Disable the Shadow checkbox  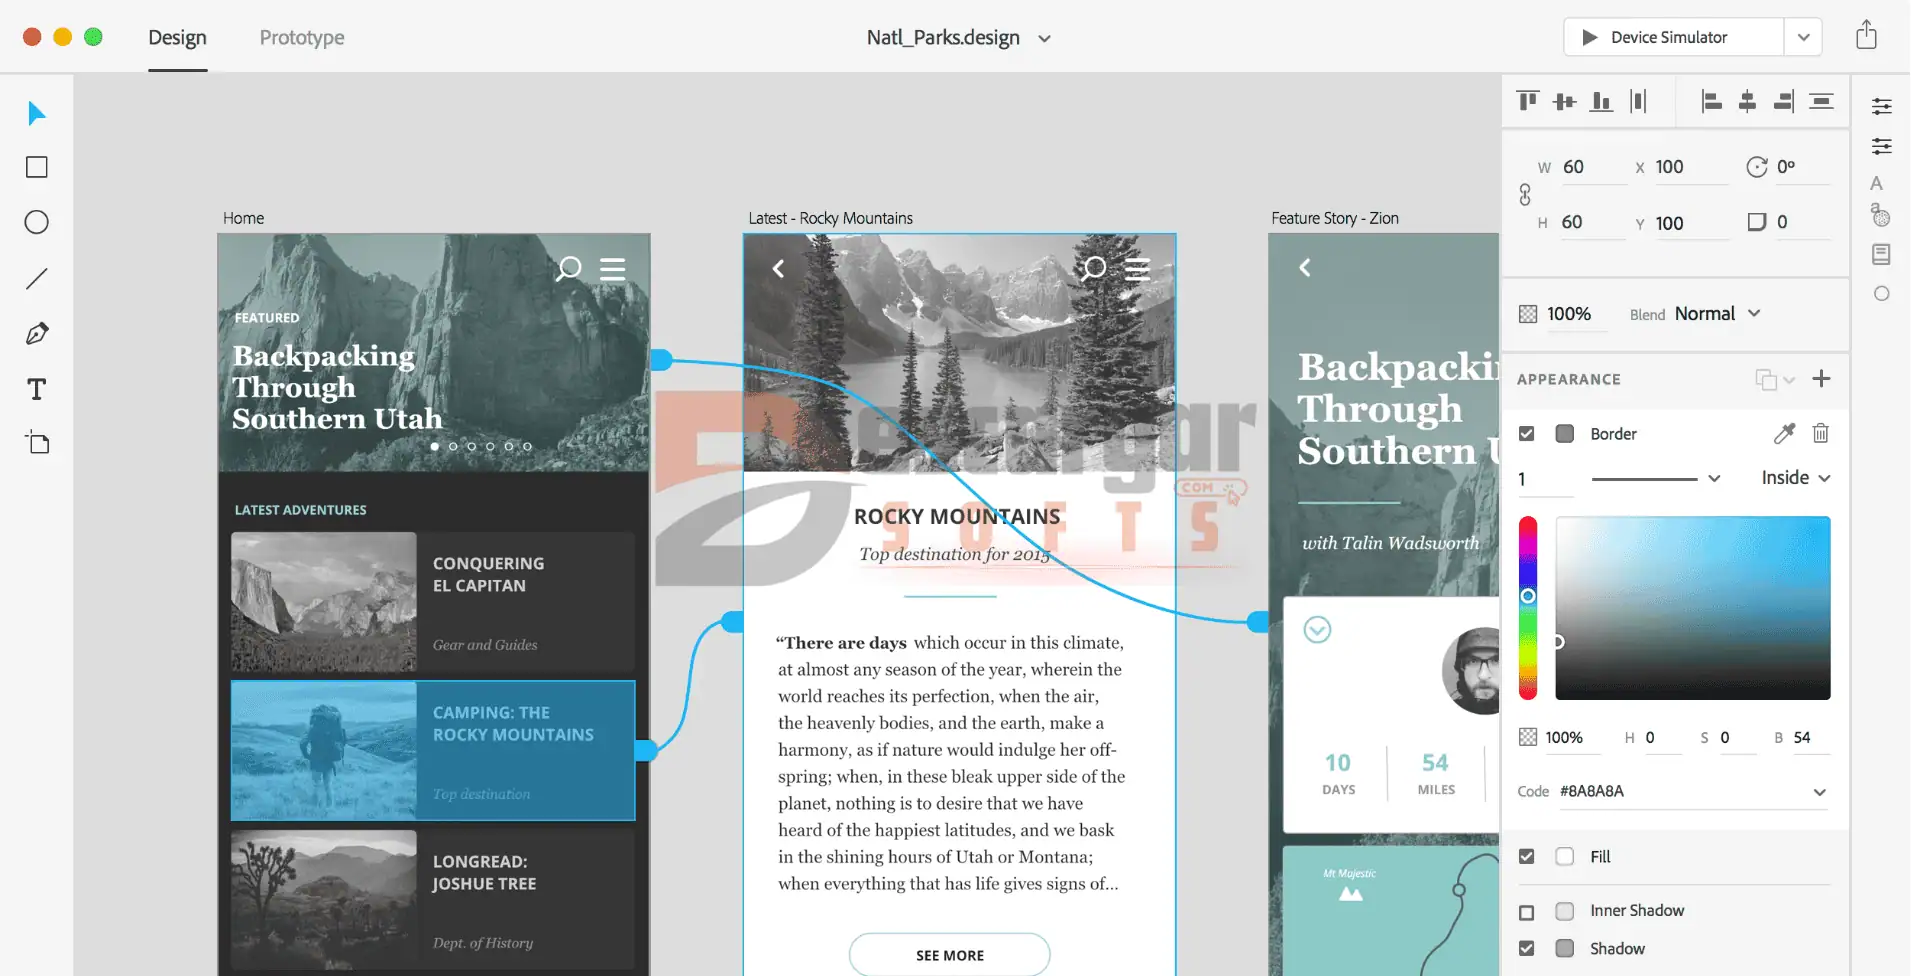pos(1526,949)
